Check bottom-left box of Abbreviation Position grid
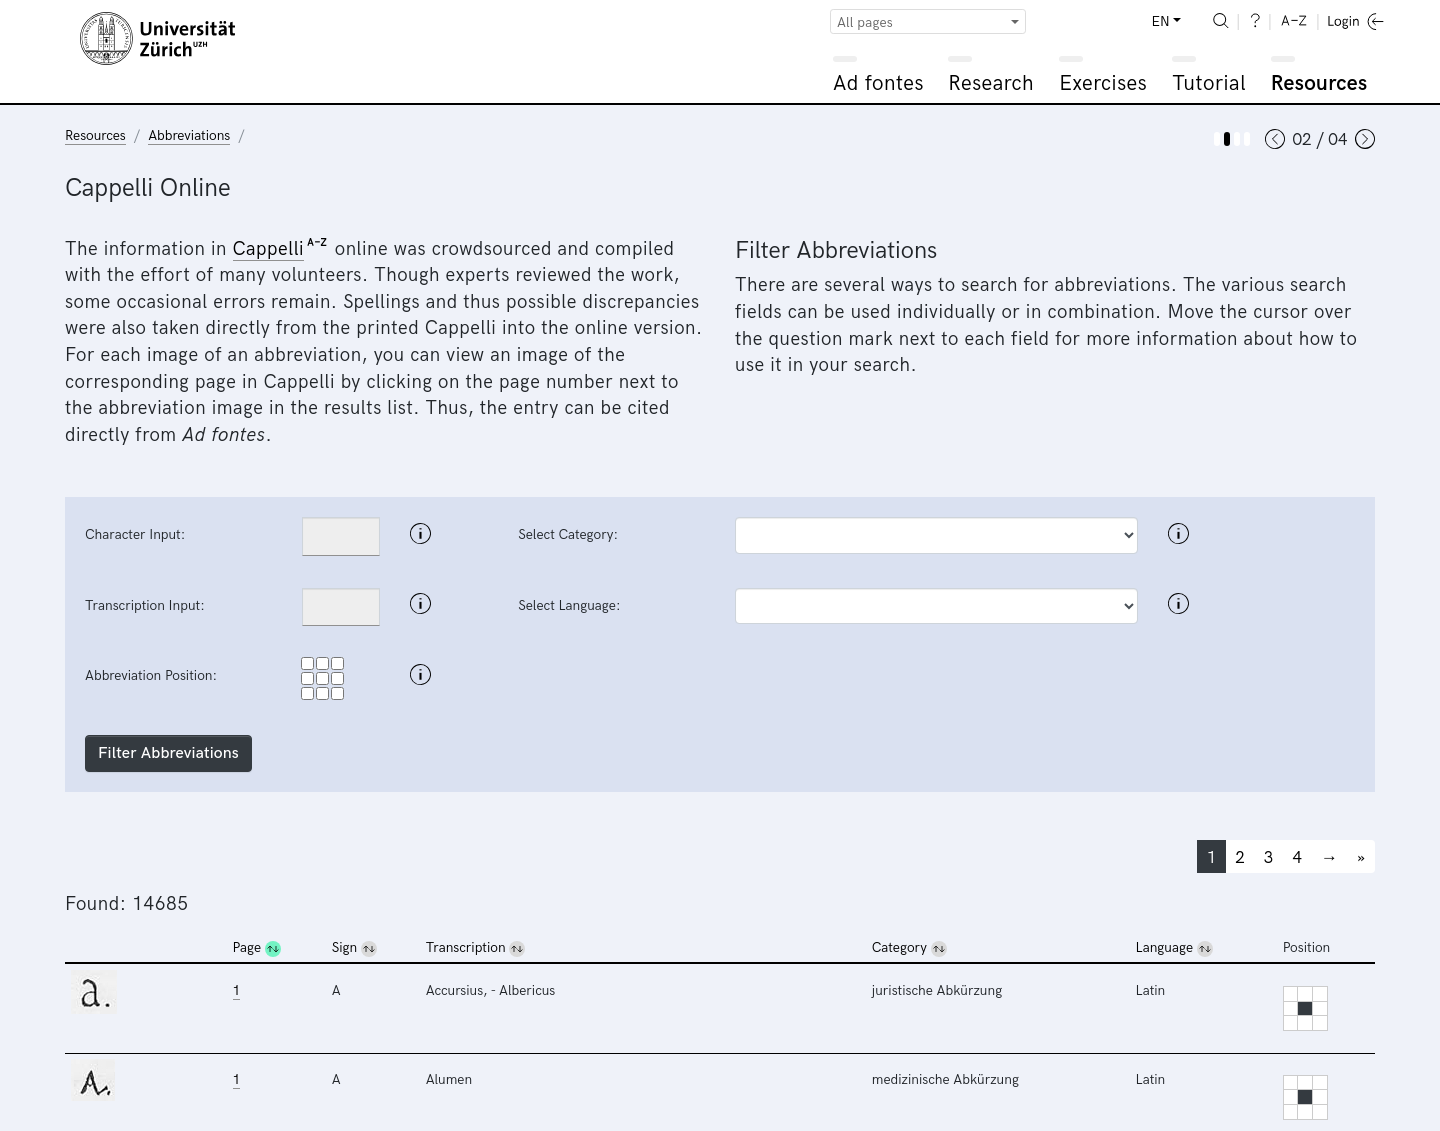 coord(308,694)
